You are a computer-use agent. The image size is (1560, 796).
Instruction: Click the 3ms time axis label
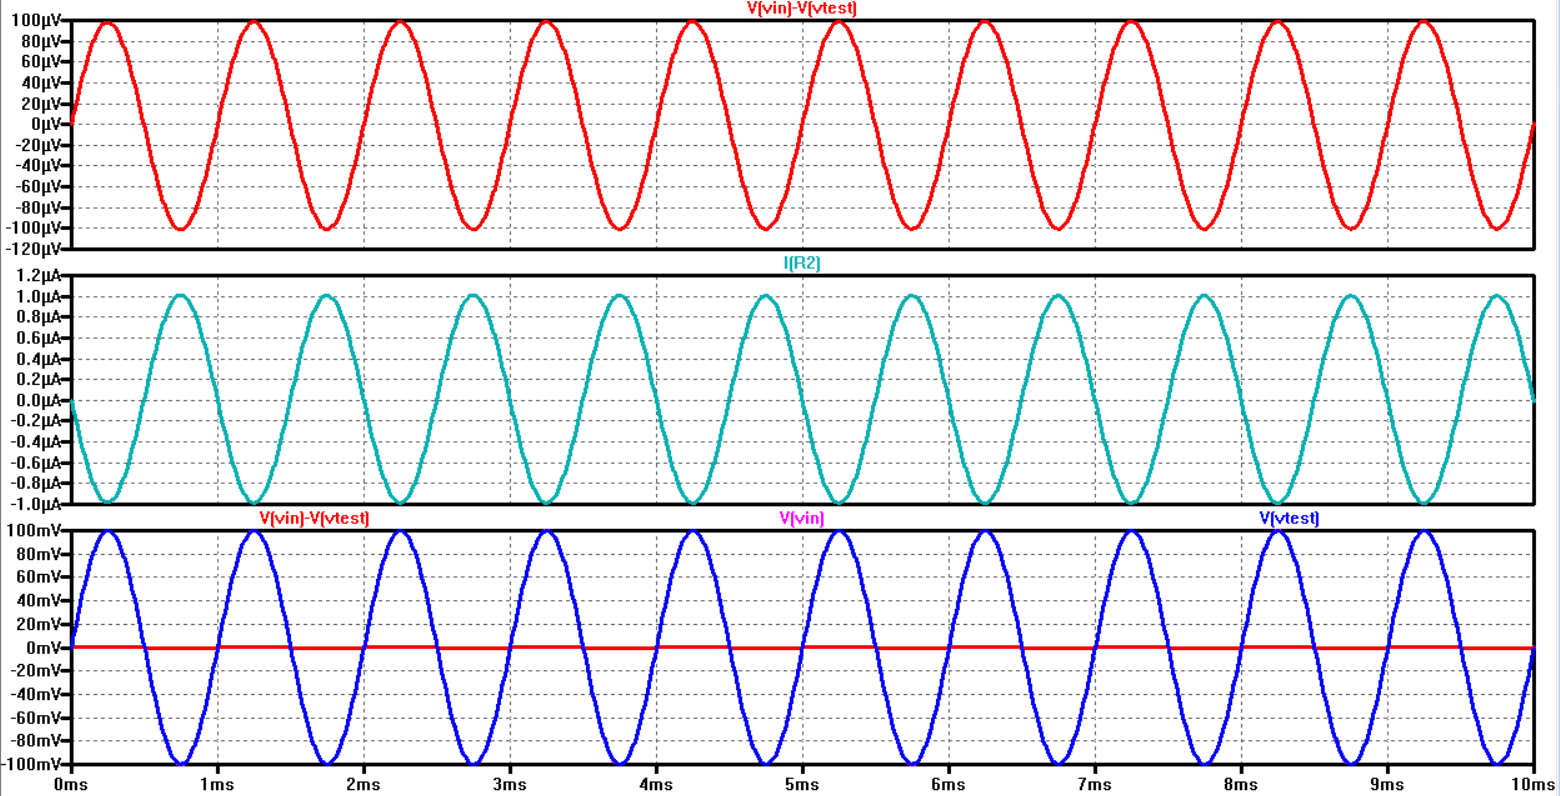509,785
